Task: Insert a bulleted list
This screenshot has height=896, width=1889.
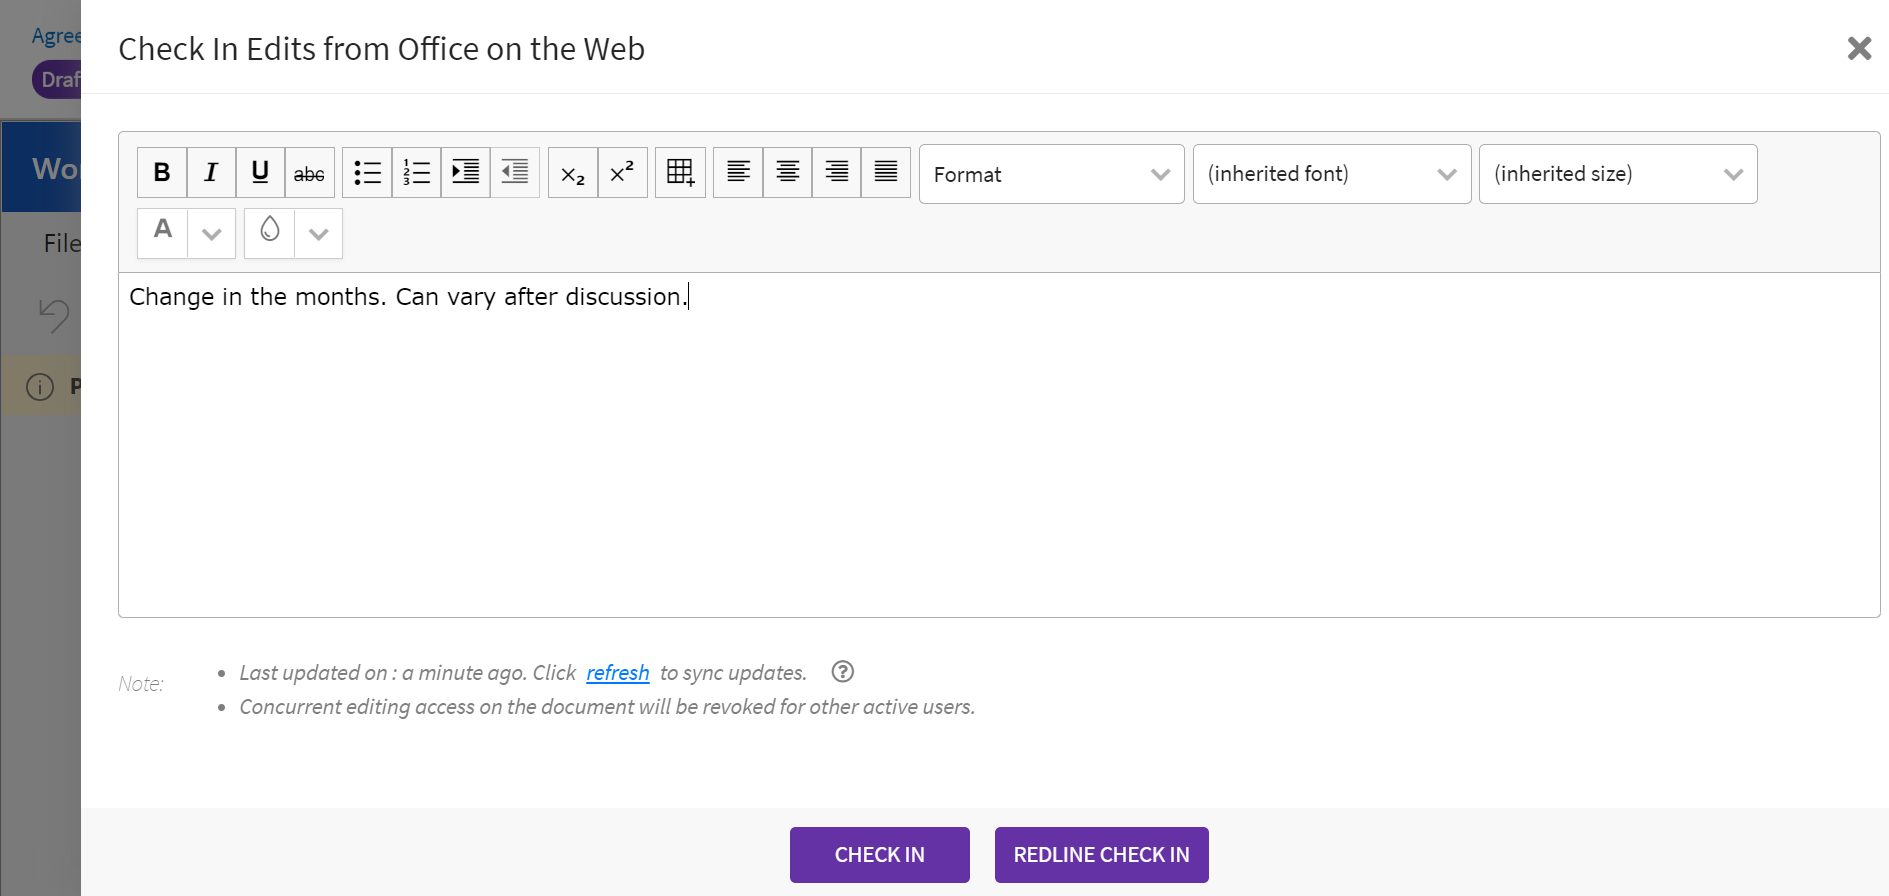Action: (x=367, y=173)
